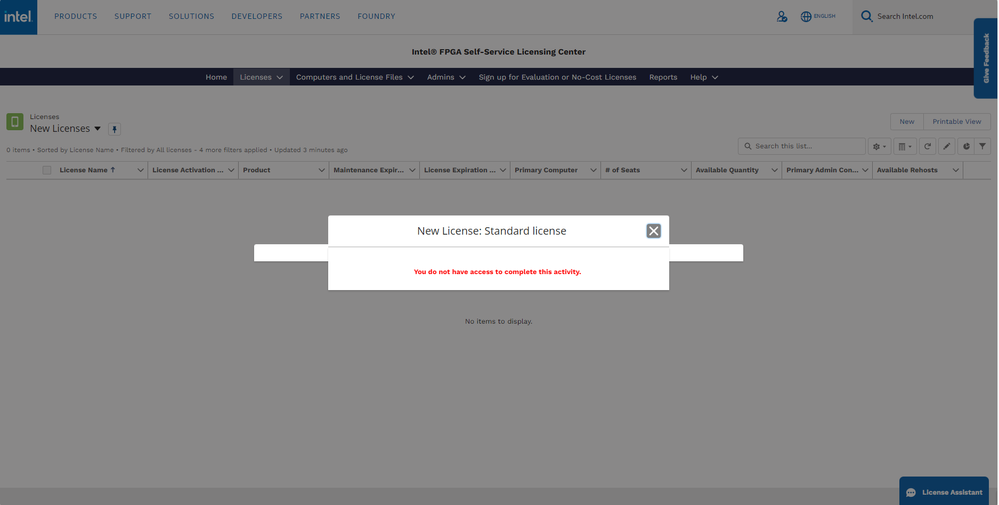
Task: Sort by Primary Computer column header
Action: [546, 170]
